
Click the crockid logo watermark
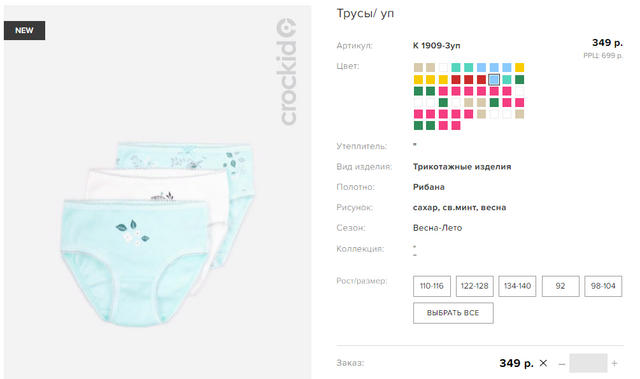click(286, 72)
